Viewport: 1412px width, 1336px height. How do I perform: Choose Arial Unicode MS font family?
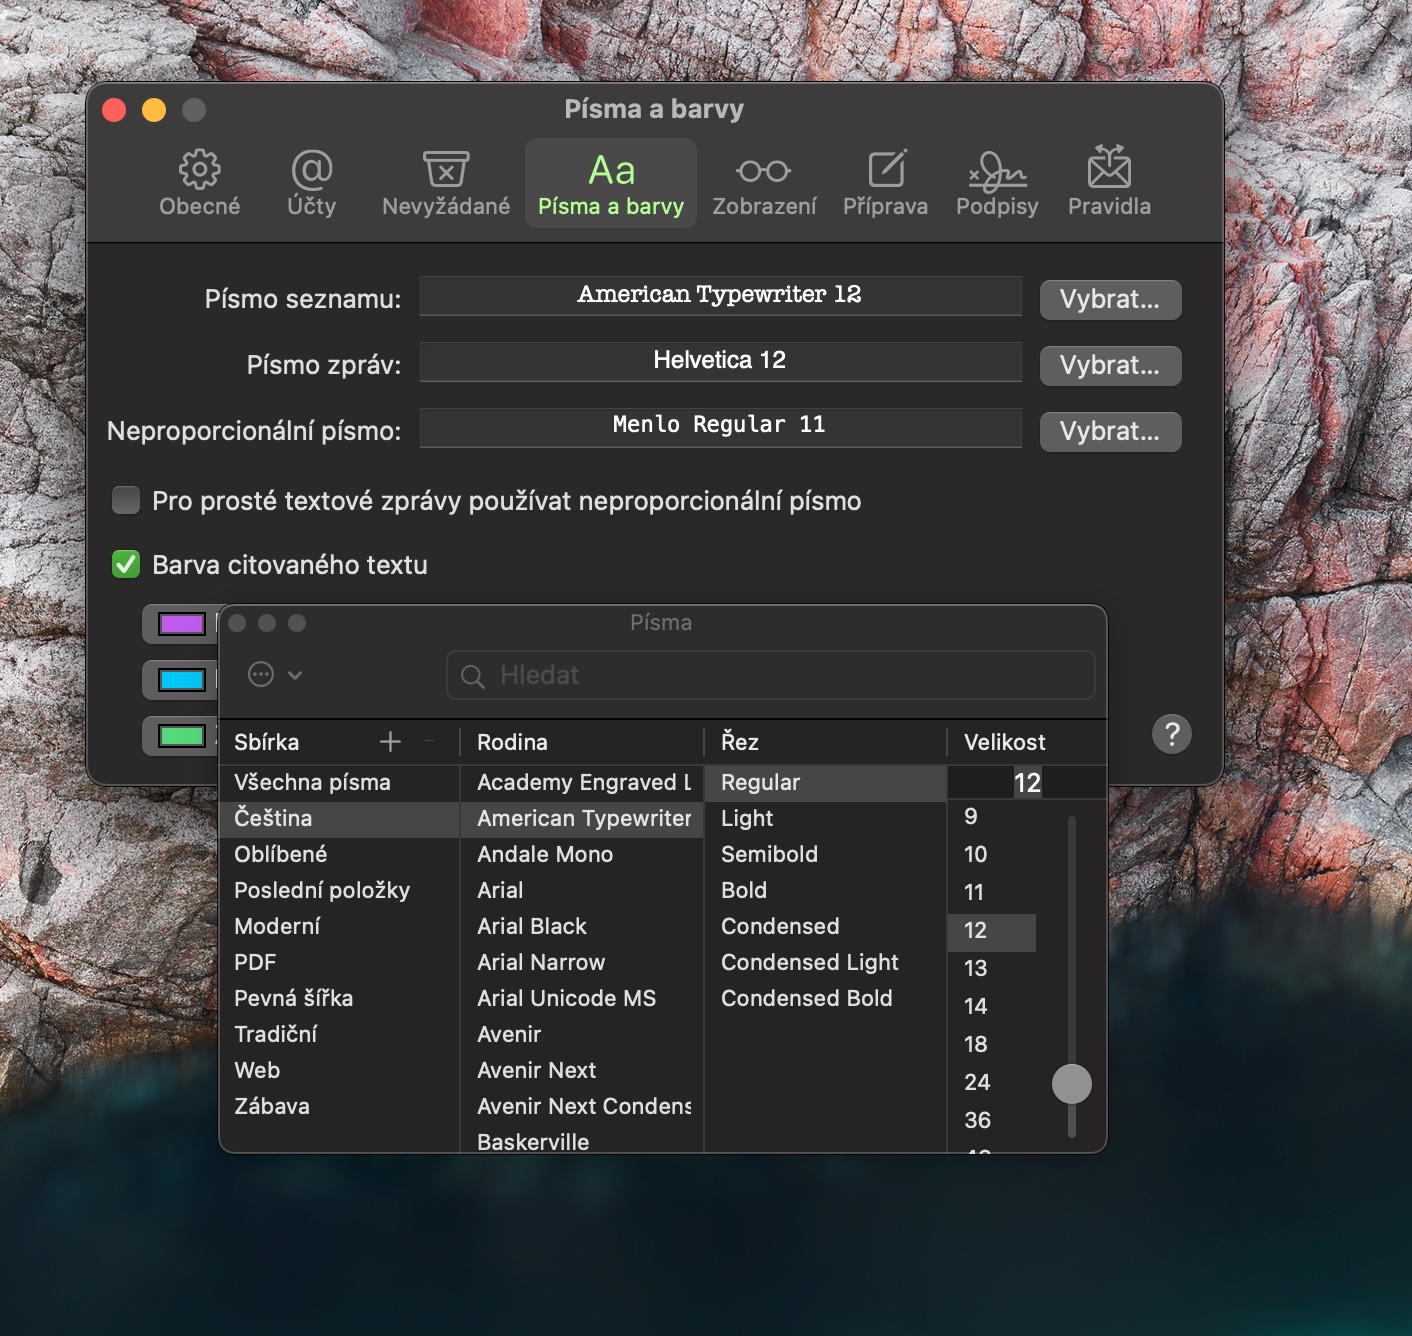point(582,998)
